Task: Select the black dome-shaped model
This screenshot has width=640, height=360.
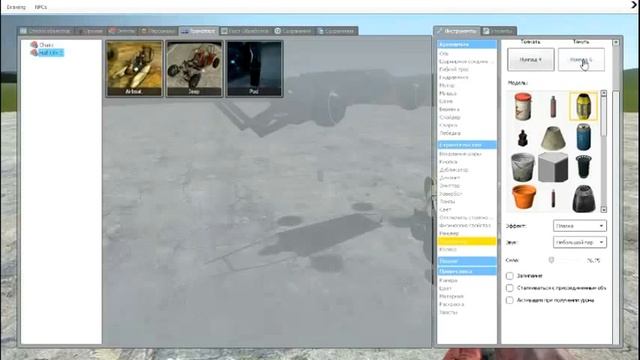Action: [x=584, y=198]
